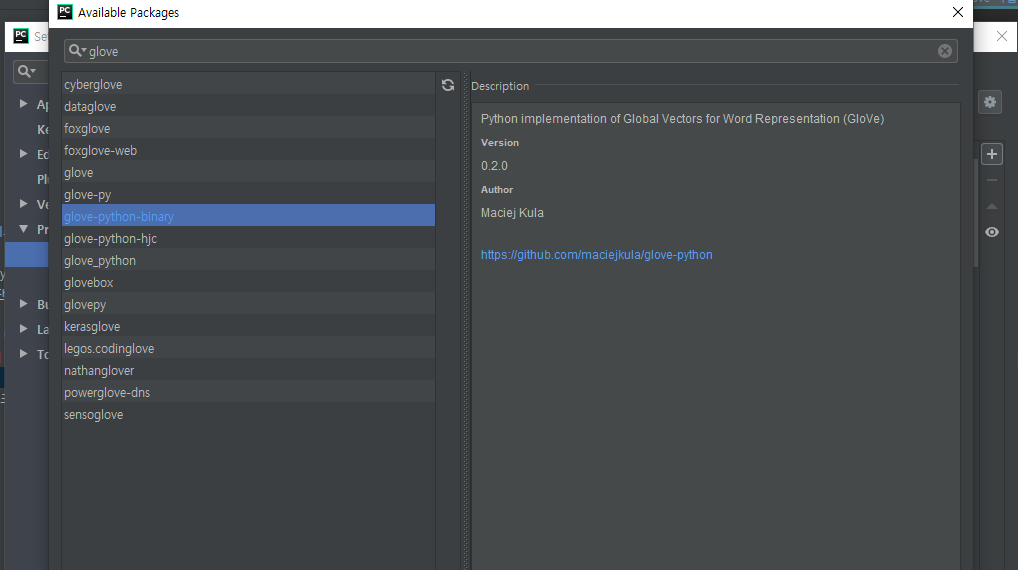Click the reload packages list icon

(448, 85)
